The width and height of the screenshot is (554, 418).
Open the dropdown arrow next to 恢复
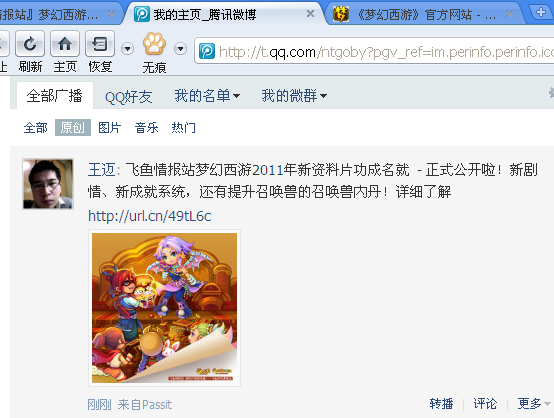pos(127,48)
